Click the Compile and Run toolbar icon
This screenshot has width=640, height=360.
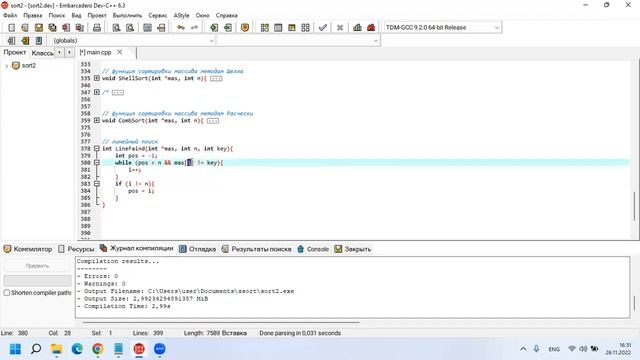(291, 27)
